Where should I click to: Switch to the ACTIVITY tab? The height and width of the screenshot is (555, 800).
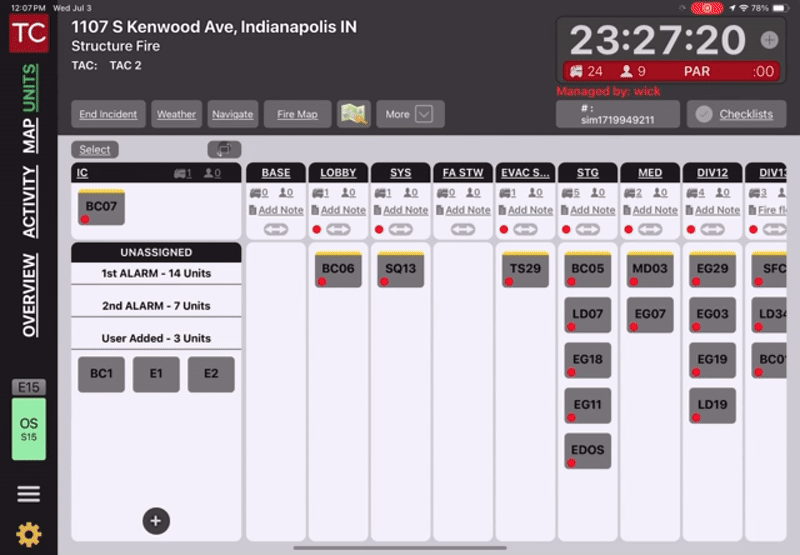pyautogui.click(x=30, y=201)
